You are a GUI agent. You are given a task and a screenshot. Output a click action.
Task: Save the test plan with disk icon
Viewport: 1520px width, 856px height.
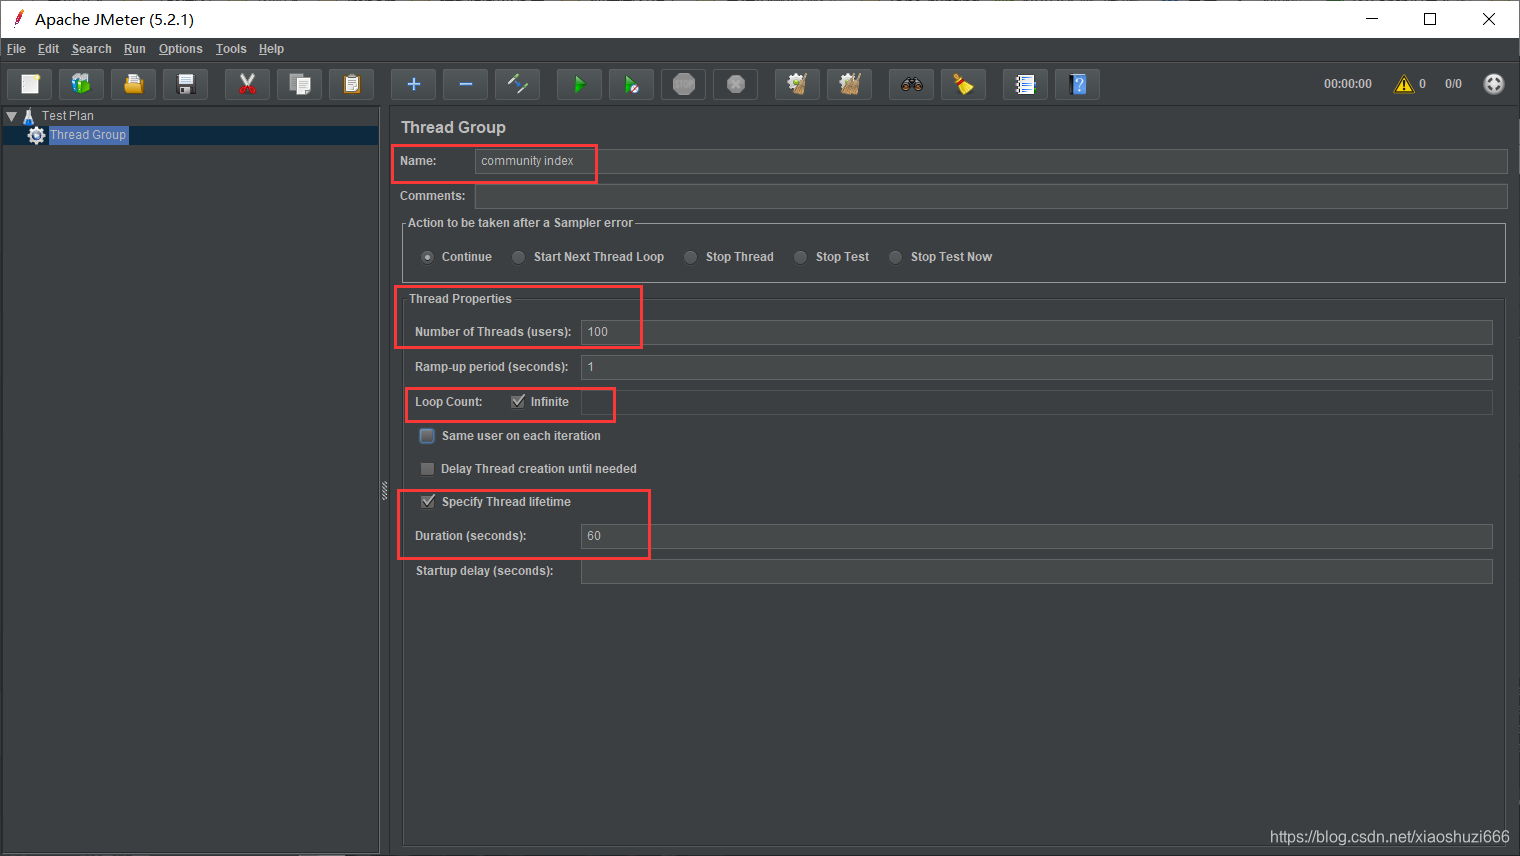pyautogui.click(x=185, y=84)
